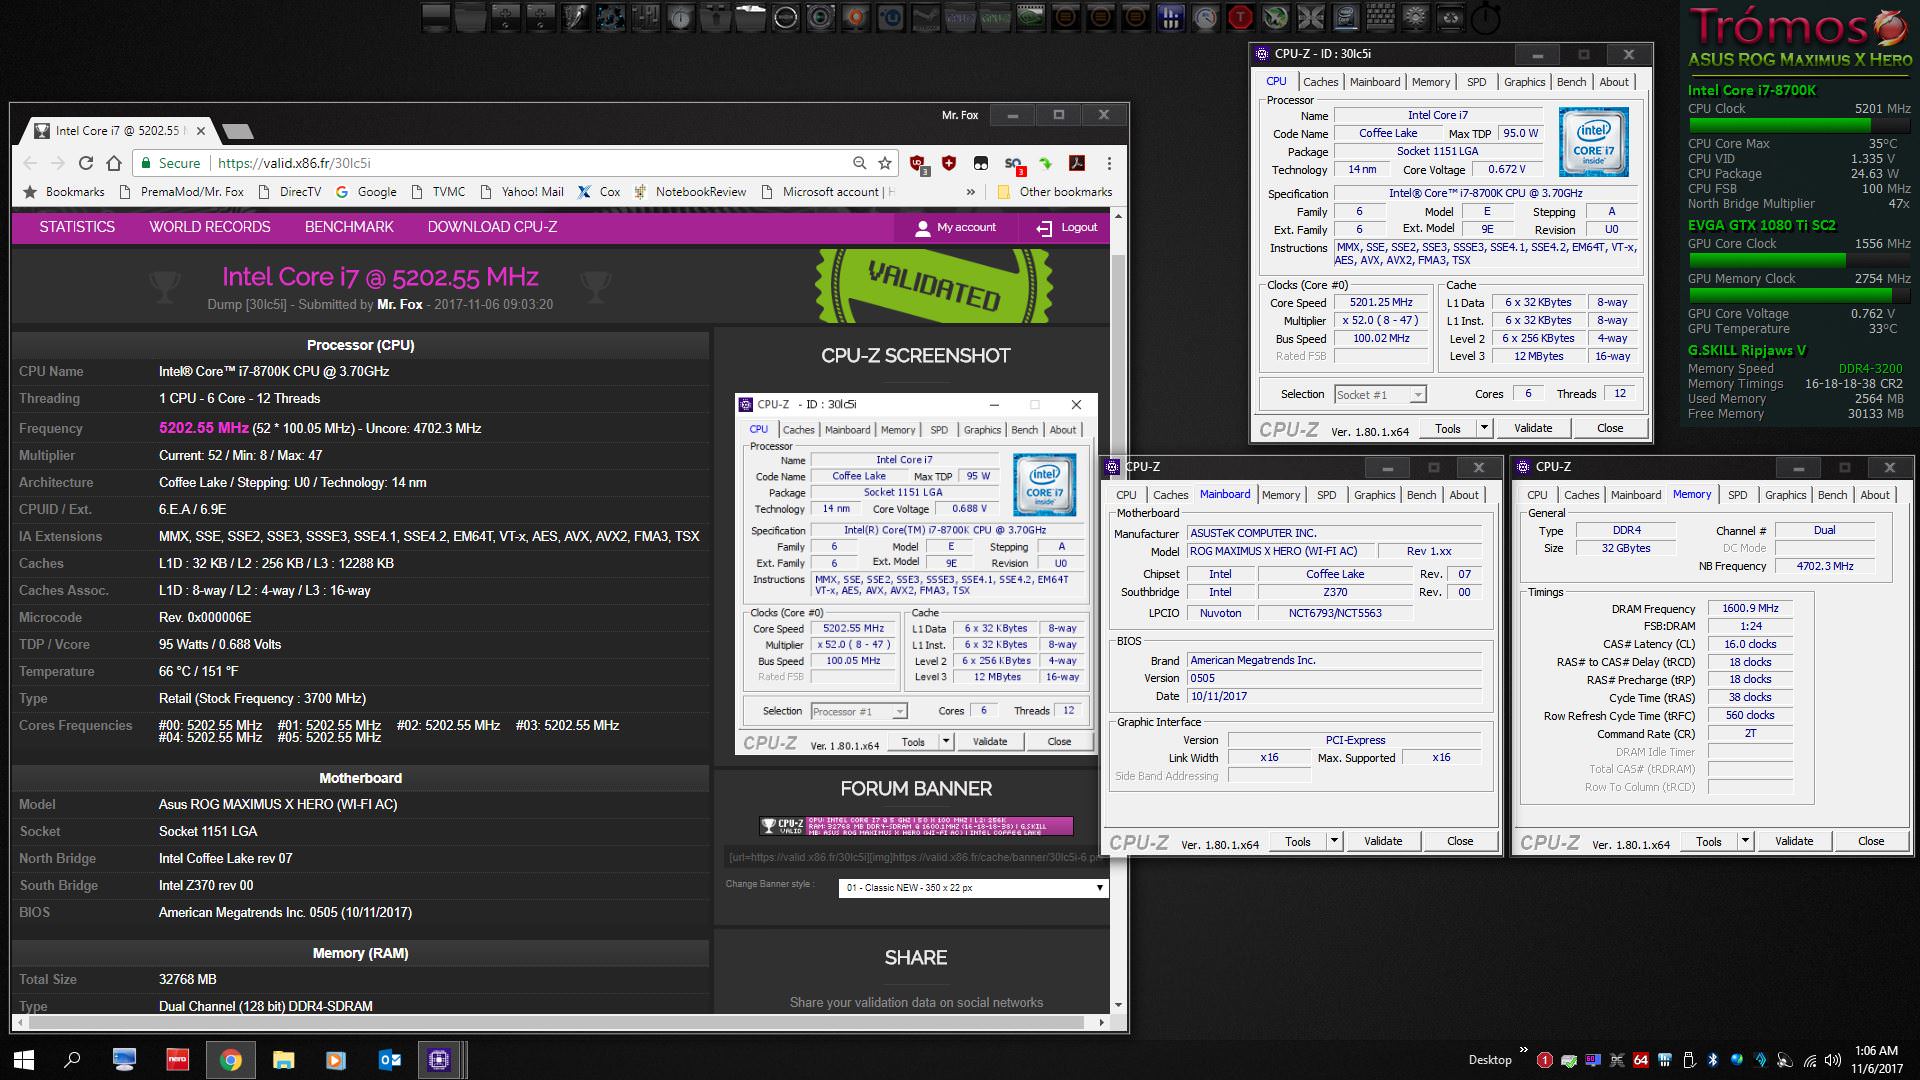
Task: Open the Mr. Fox submitter link
Action: point(400,304)
